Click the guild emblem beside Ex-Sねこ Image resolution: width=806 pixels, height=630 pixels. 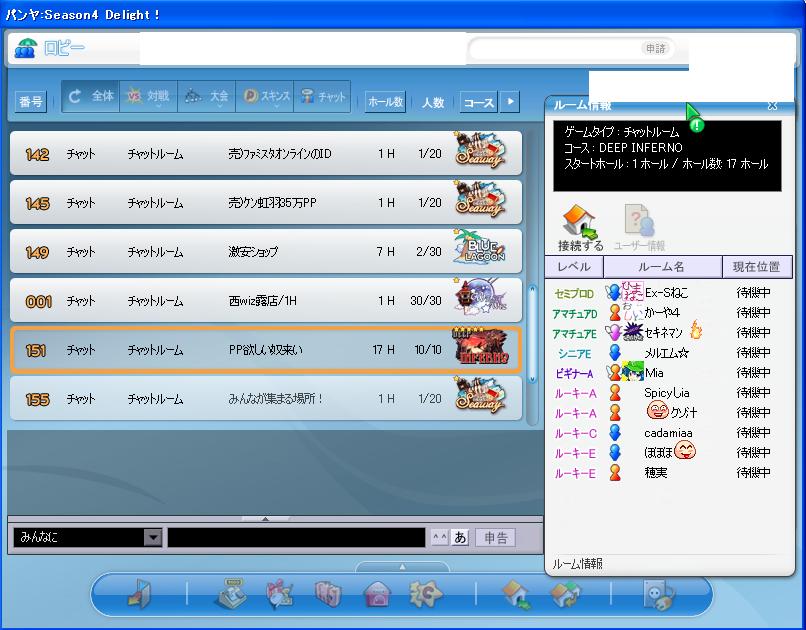tap(633, 291)
